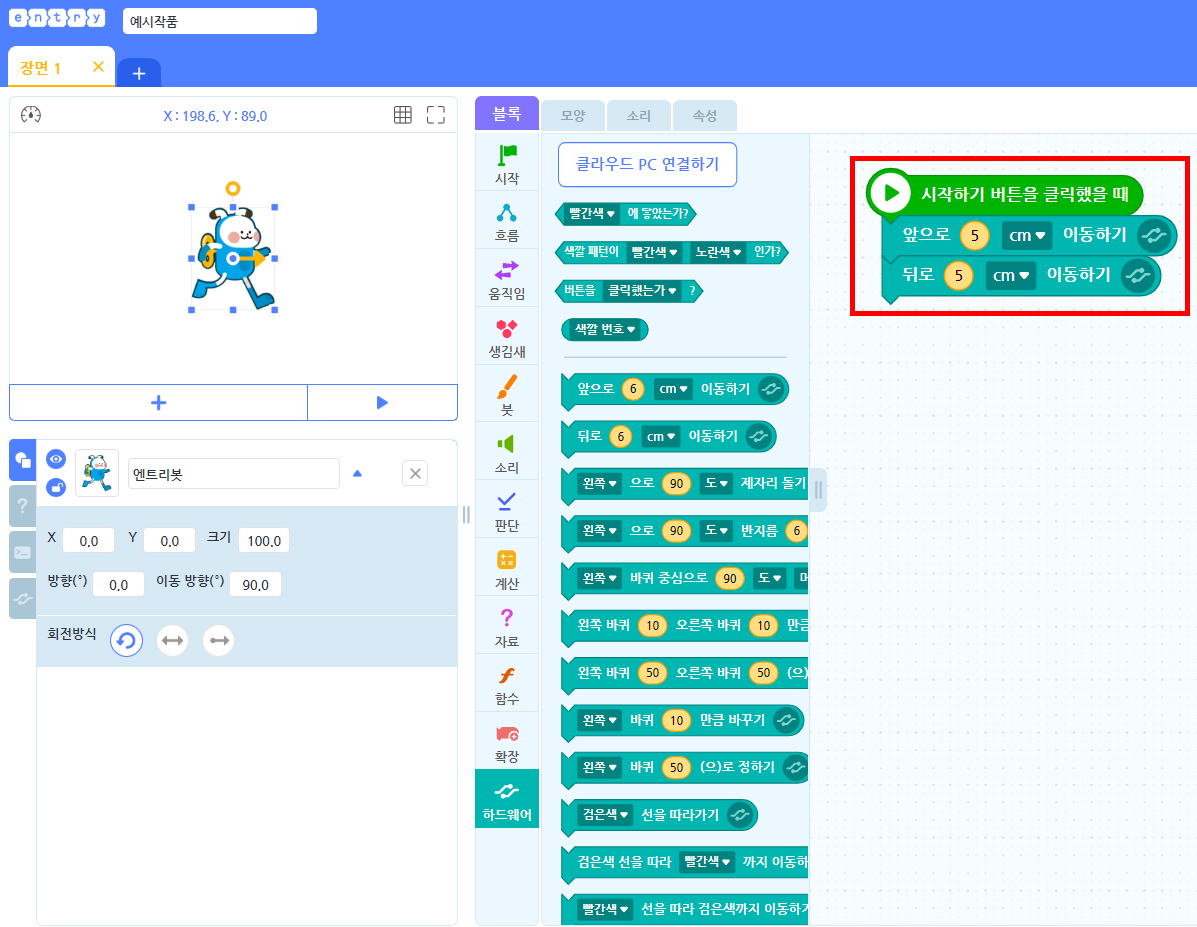Click the 이동 방향 field
This screenshot has width=1197, height=927.
click(255, 584)
